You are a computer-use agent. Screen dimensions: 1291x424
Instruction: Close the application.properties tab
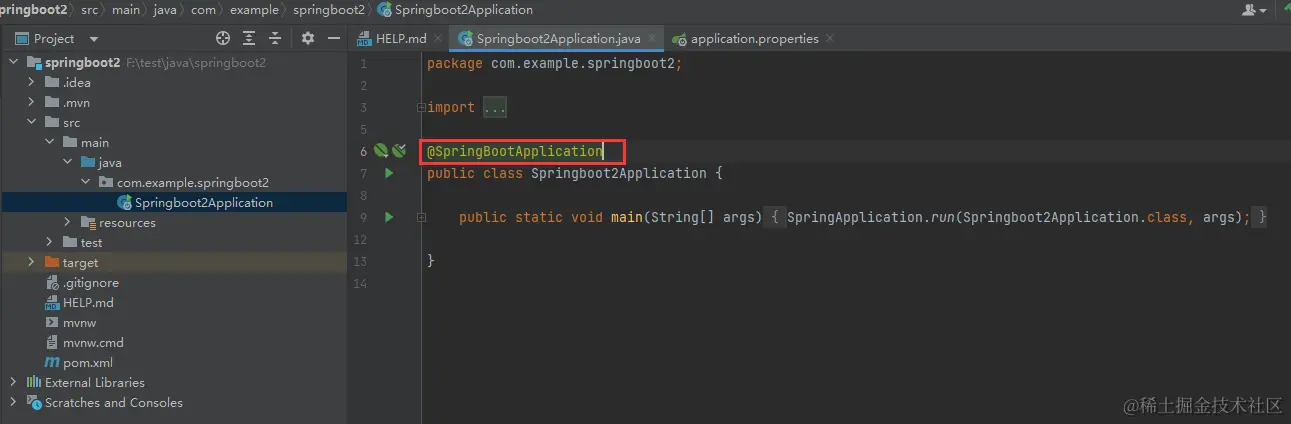coord(830,39)
